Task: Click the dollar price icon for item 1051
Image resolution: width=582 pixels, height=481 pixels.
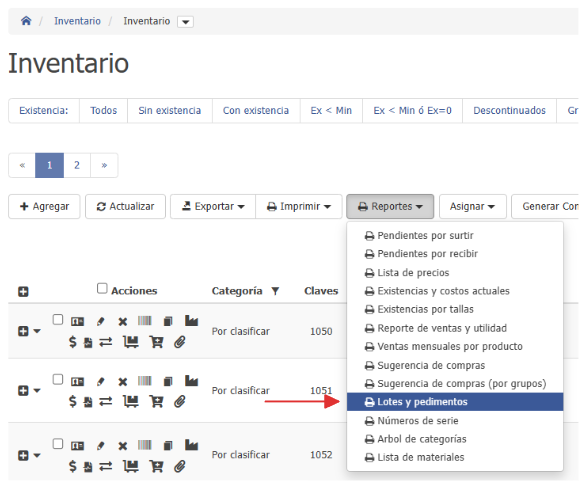Action: tap(73, 401)
